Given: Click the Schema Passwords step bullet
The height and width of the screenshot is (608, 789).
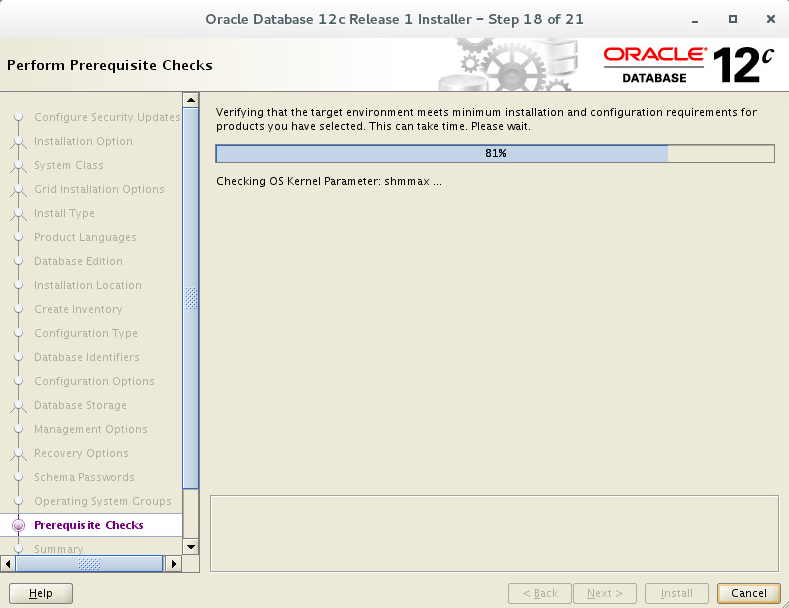Looking at the screenshot, I should (x=19, y=477).
